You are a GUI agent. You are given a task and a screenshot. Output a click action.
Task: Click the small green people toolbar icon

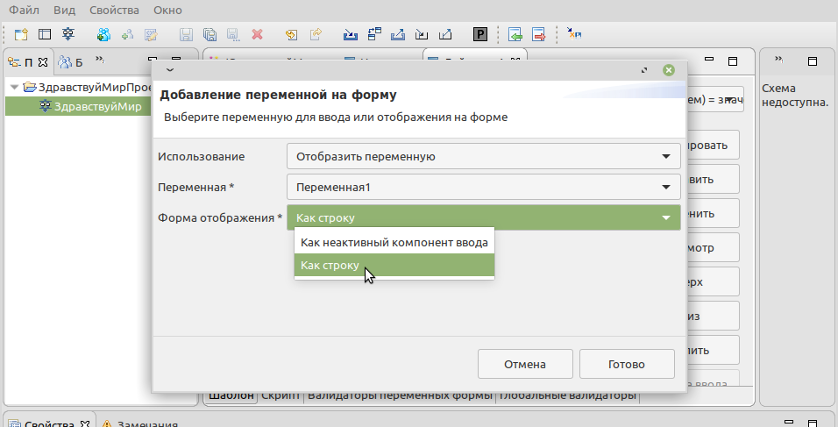click(127, 35)
